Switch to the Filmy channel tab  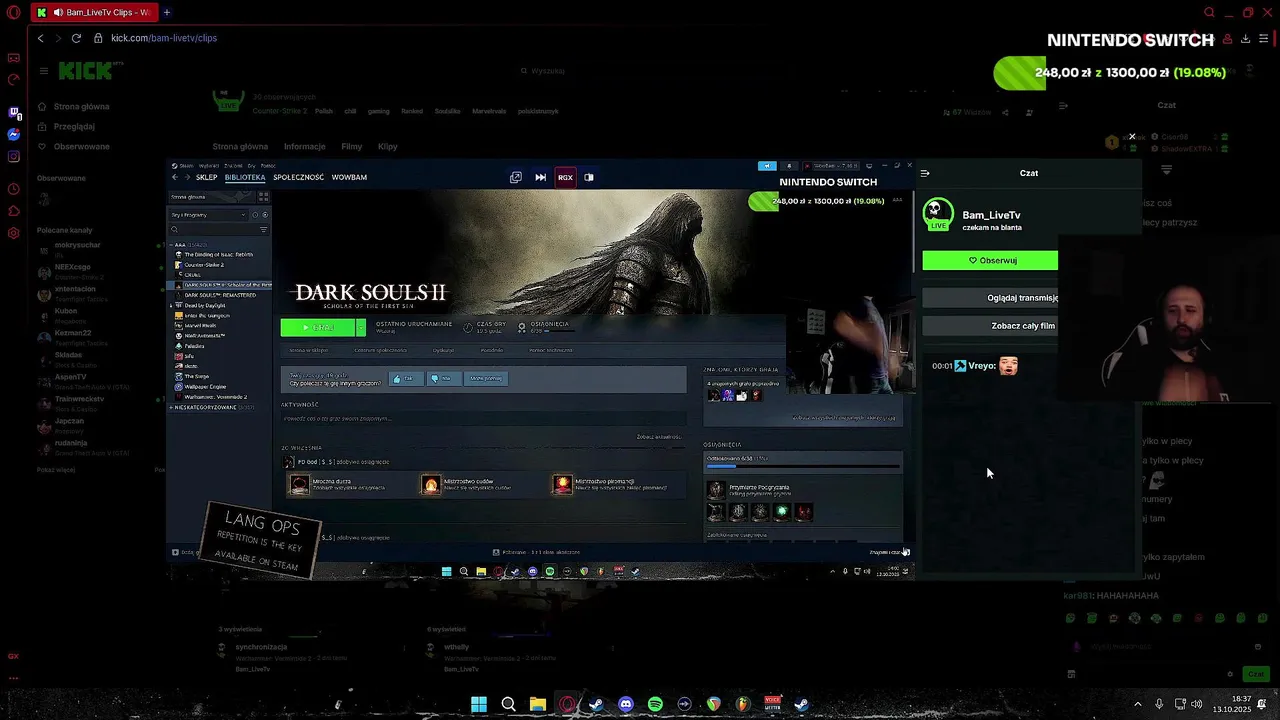351,146
